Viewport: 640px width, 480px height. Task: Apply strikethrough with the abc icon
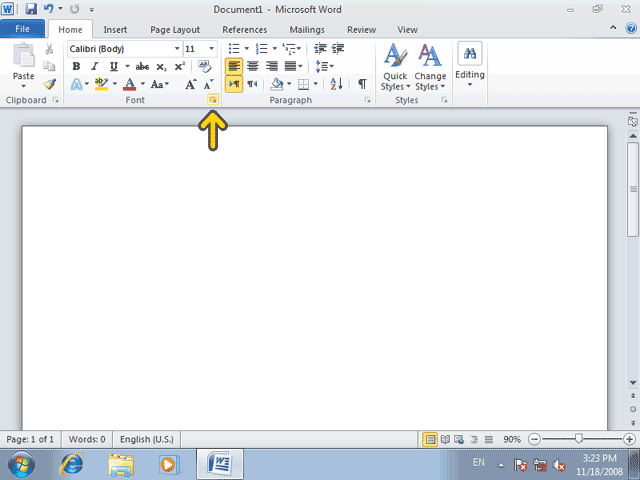click(142, 67)
